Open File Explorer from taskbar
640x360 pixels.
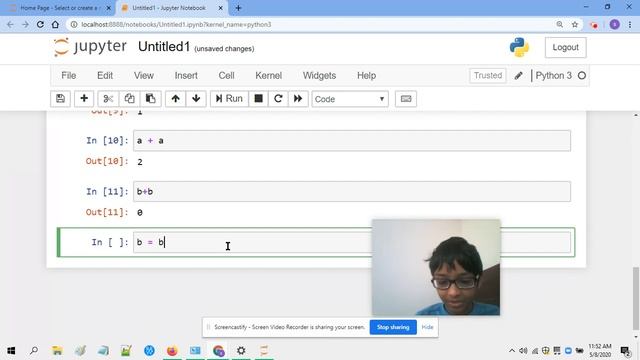[57, 351]
